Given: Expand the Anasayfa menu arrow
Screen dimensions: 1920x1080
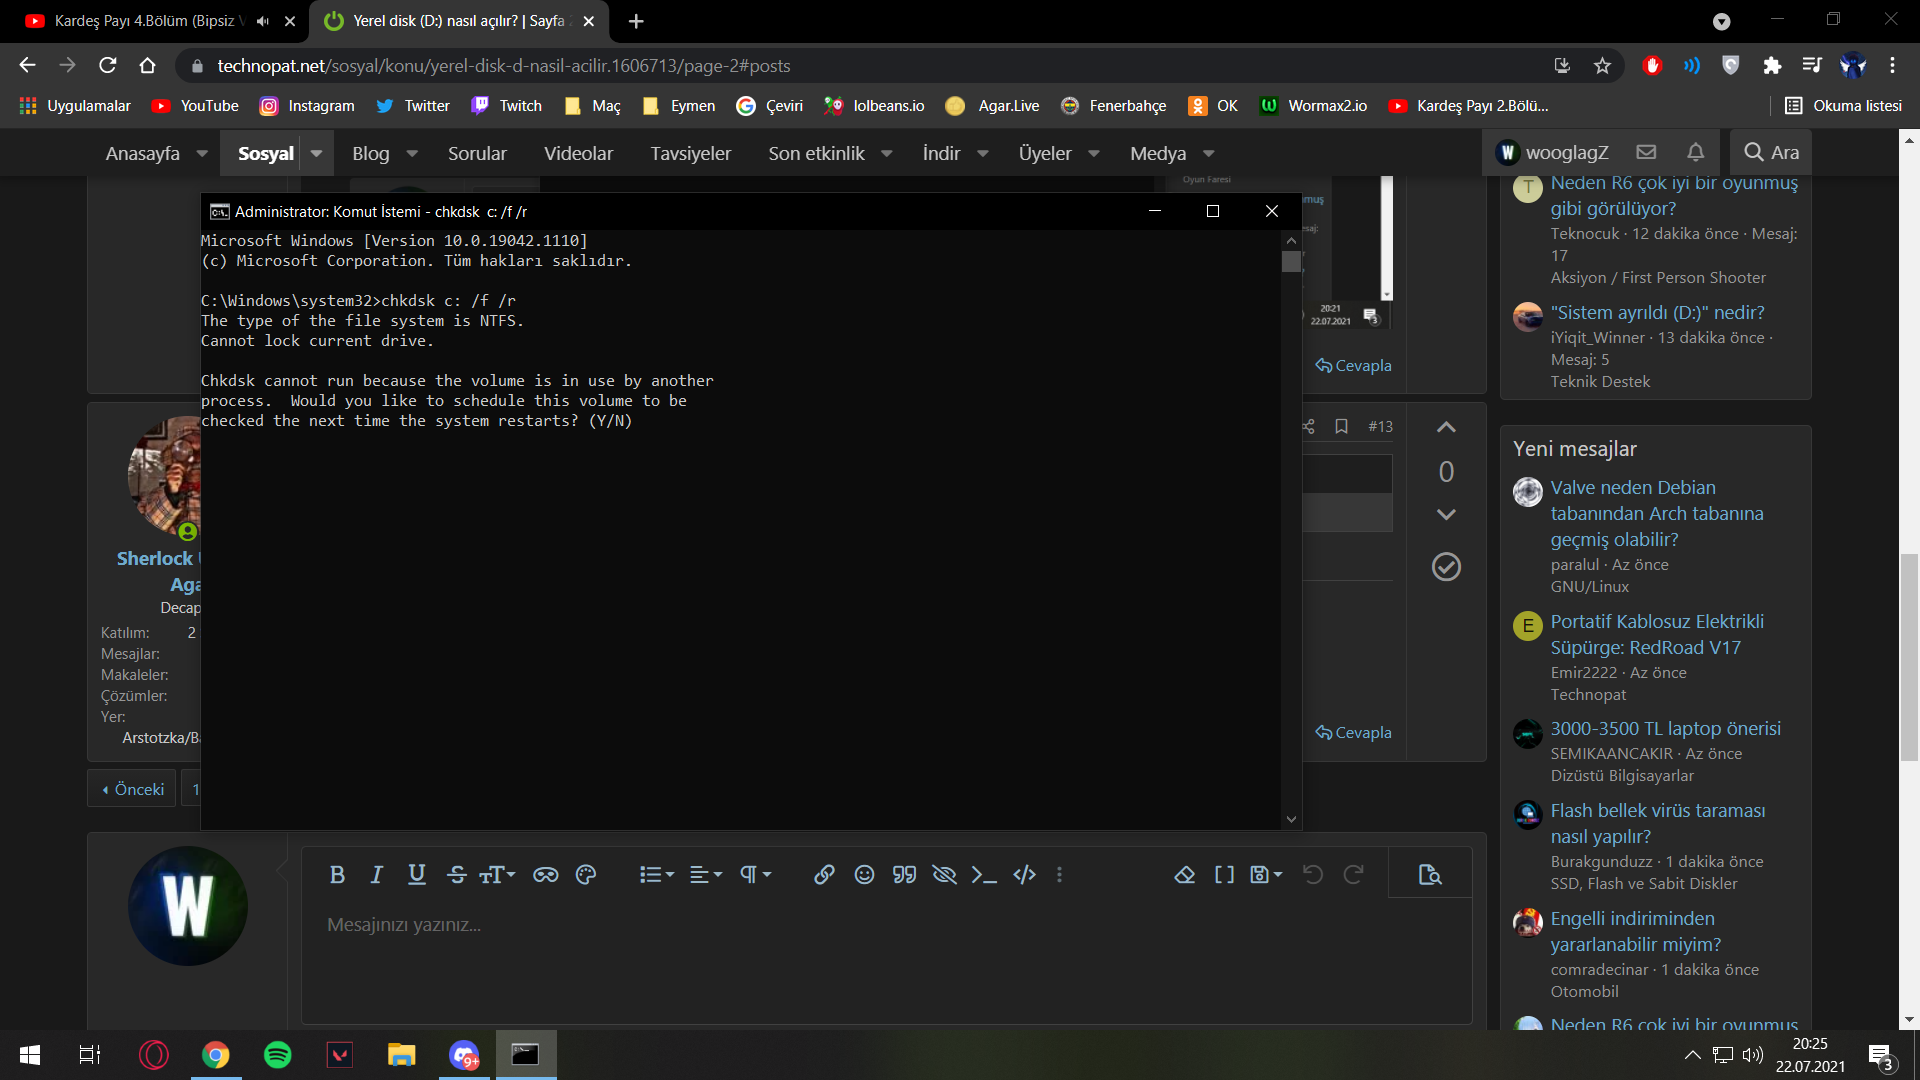Looking at the screenshot, I should pos(202,154).
